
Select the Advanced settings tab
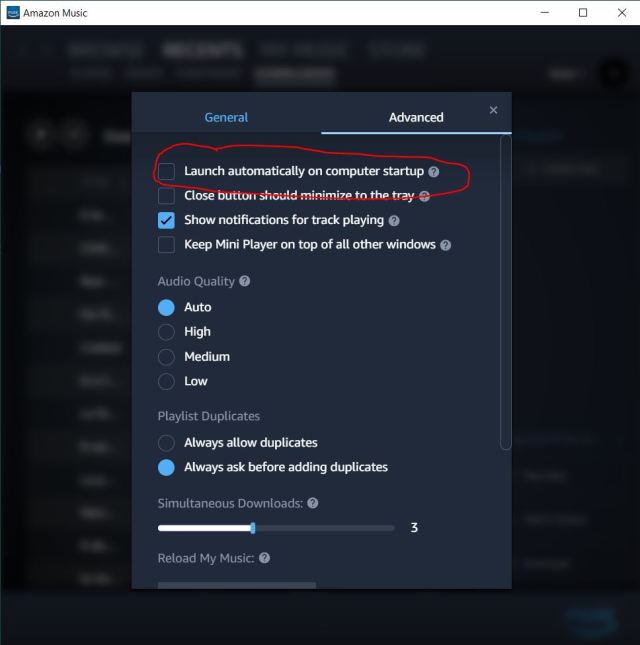pos(416,118)
